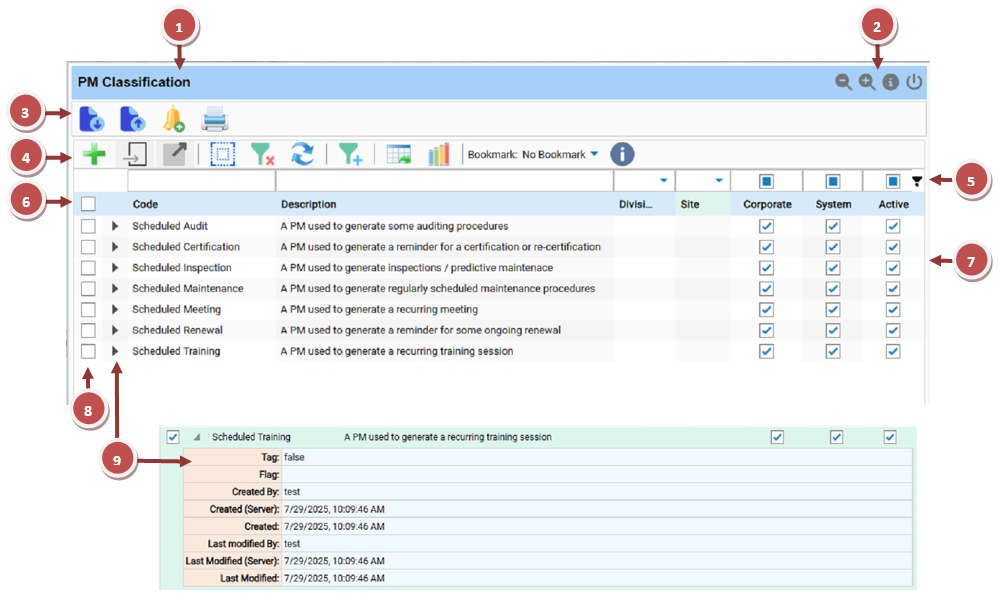Clear filters using funnel with red X
This screenshot has height=603, width=999.
tap(262, 154)
